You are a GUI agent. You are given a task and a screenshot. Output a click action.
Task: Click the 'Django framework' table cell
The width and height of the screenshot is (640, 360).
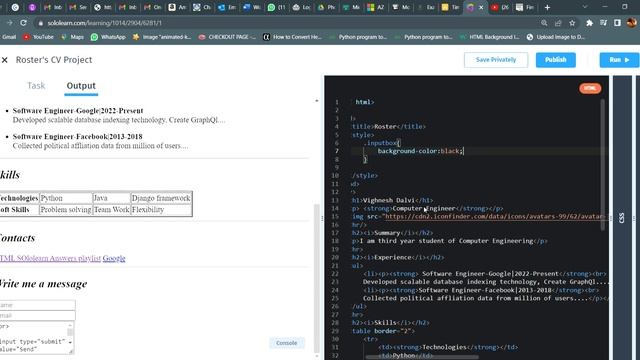point(161,198)
